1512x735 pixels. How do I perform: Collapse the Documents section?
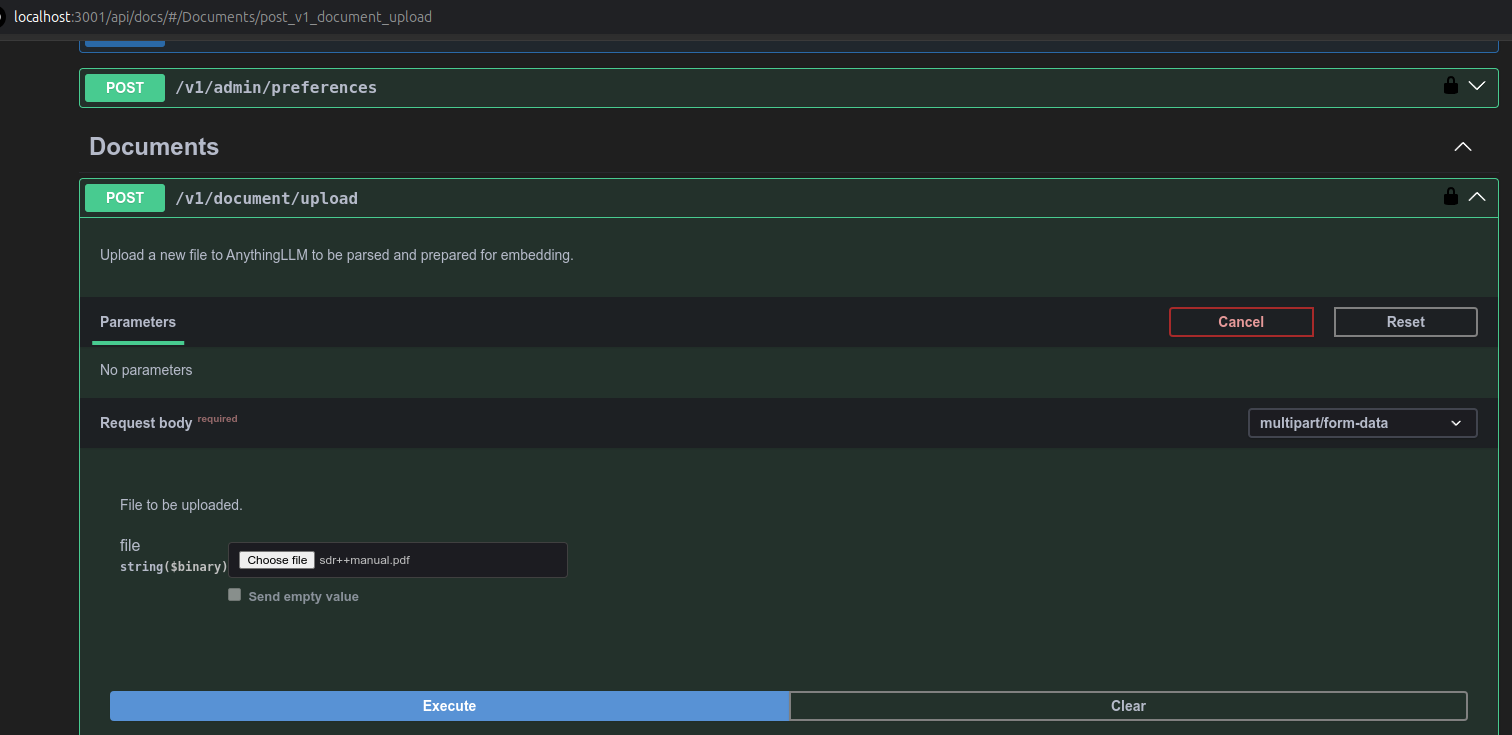point(1463,147)
